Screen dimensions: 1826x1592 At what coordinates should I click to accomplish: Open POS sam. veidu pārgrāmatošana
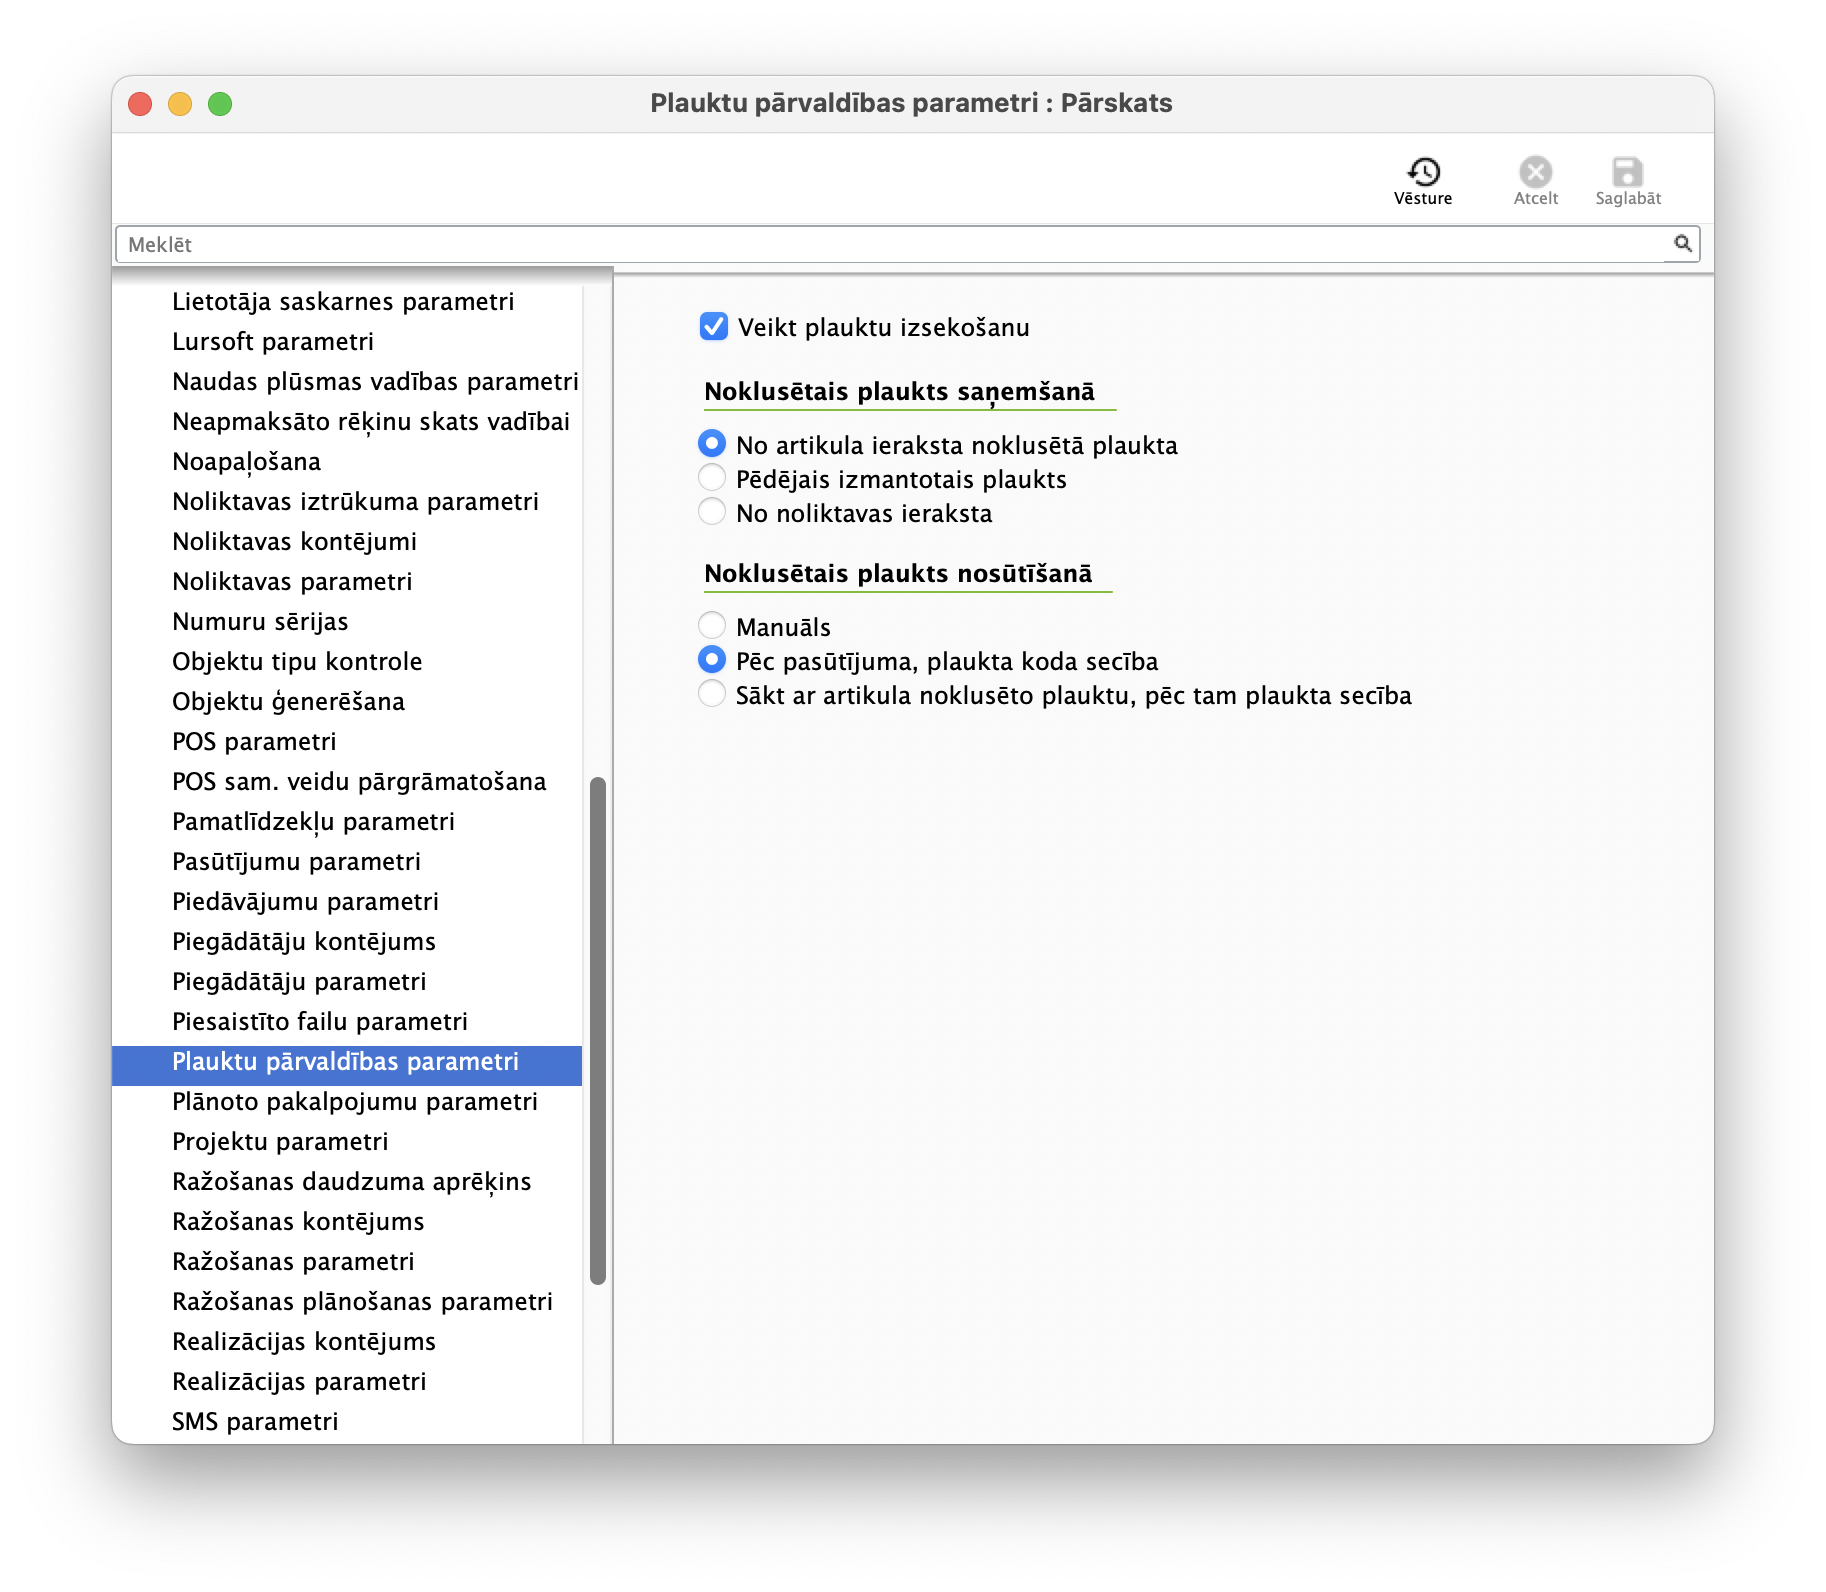pyautogui.click(x=347, y=781)
